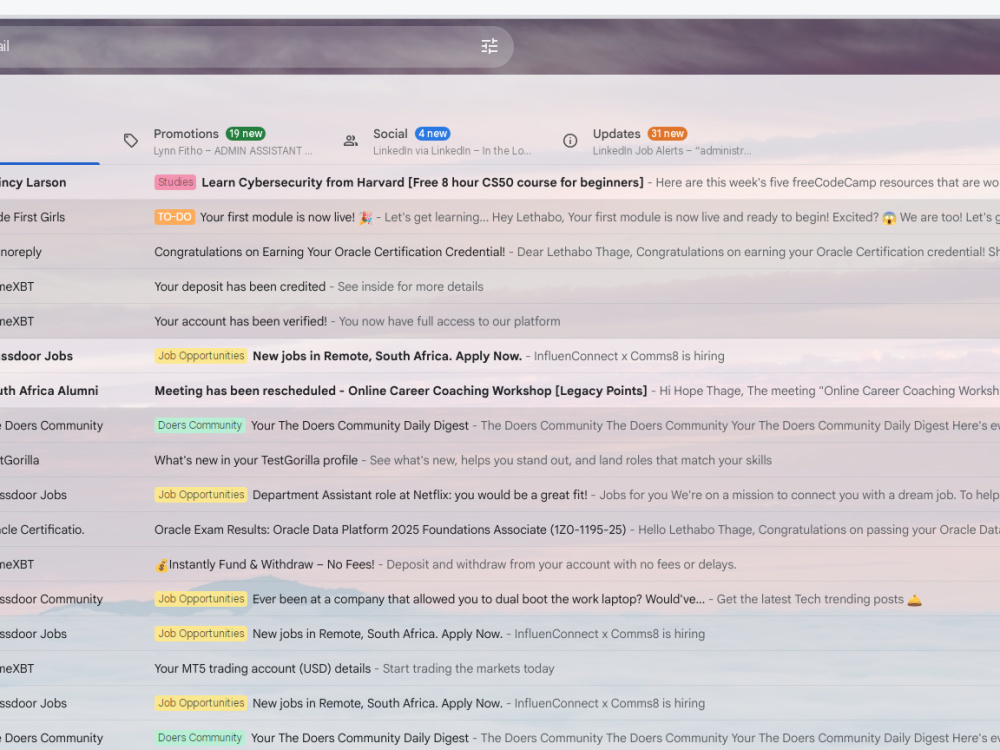Click the Promotions tag icon
This screenshot has height=750, width=1000.
click(x=131, y=141)
